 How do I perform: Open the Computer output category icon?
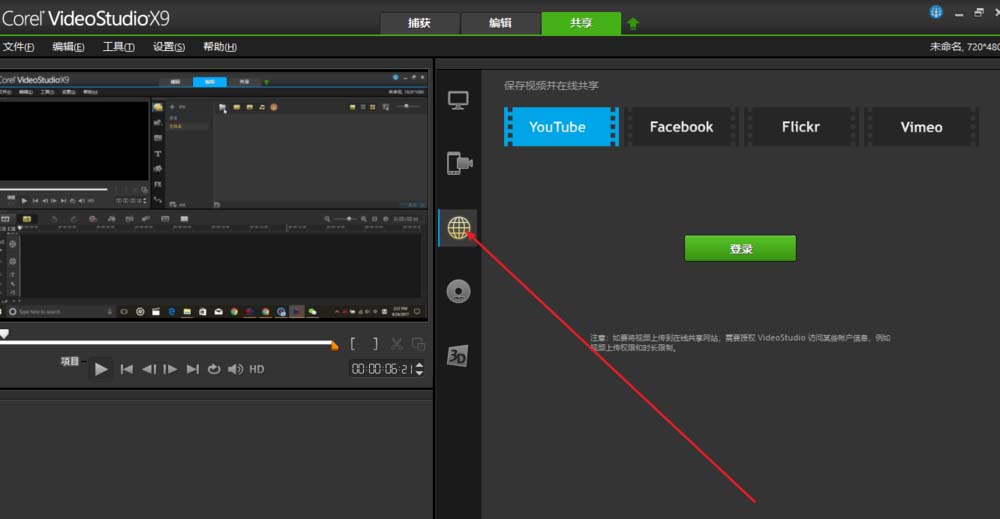[x=458, y=100]
